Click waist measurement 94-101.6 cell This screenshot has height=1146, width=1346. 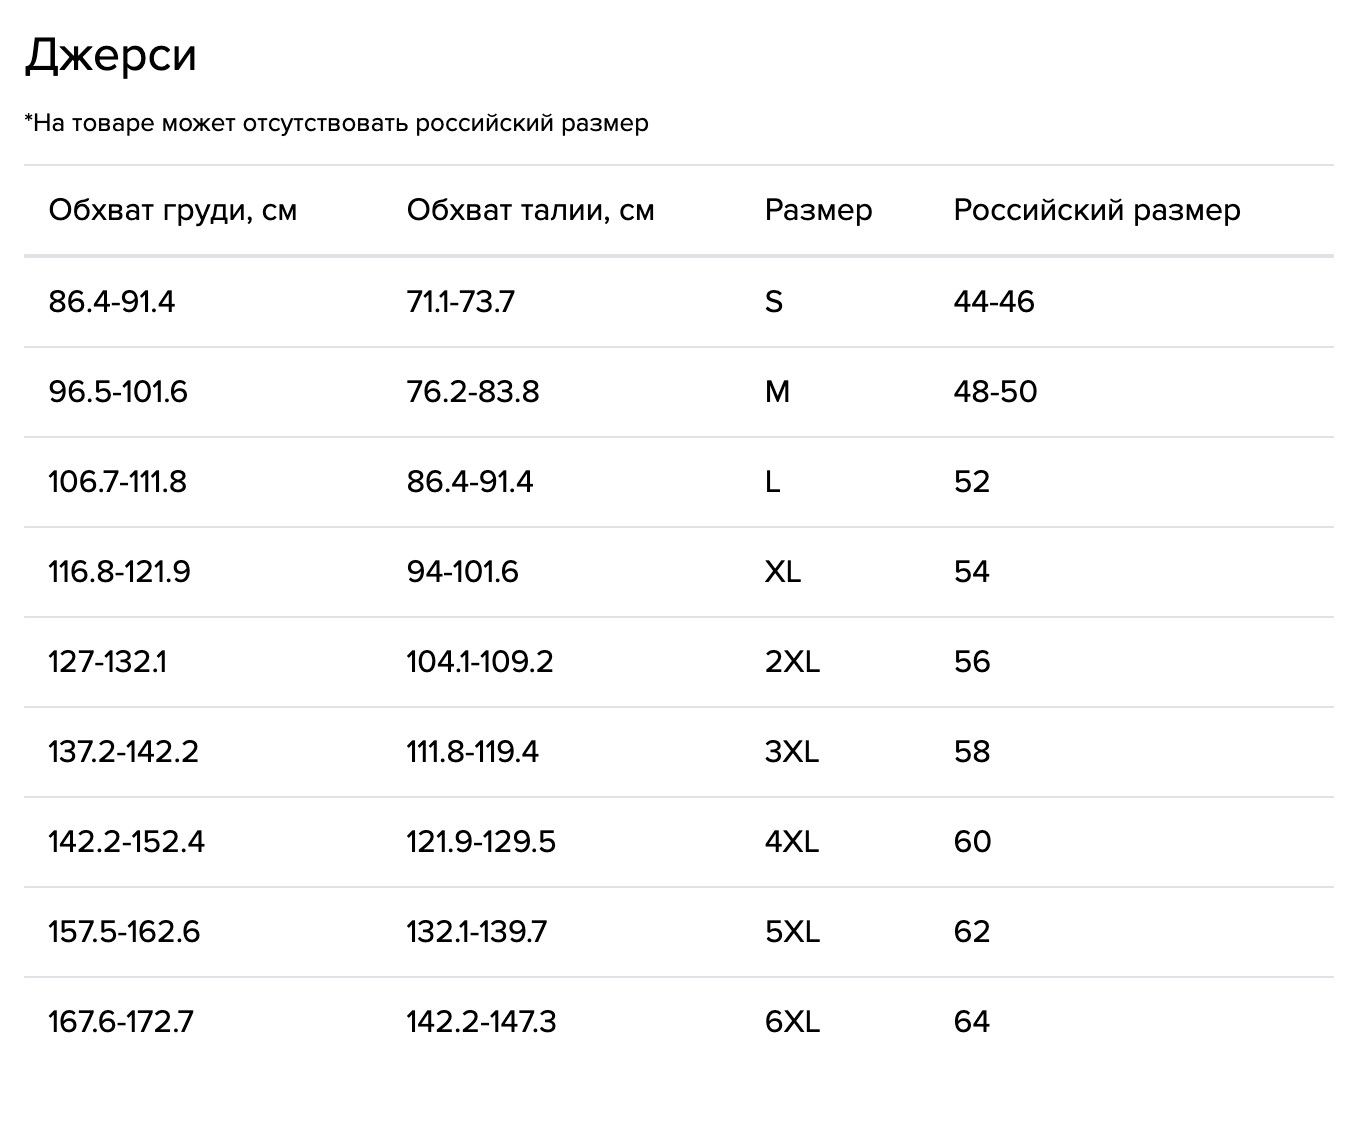click(462, 571)
